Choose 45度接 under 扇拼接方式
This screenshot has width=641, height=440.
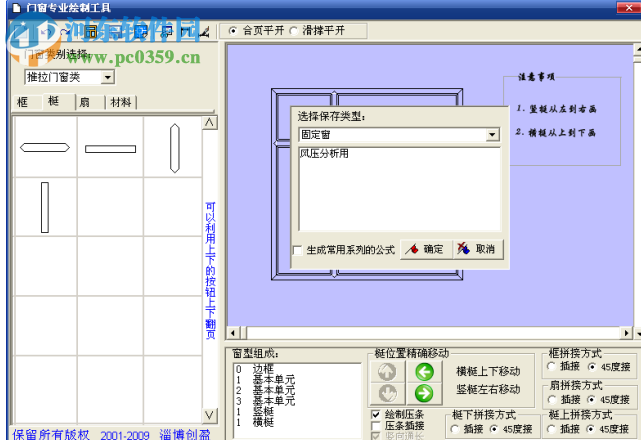coord(591,399)
